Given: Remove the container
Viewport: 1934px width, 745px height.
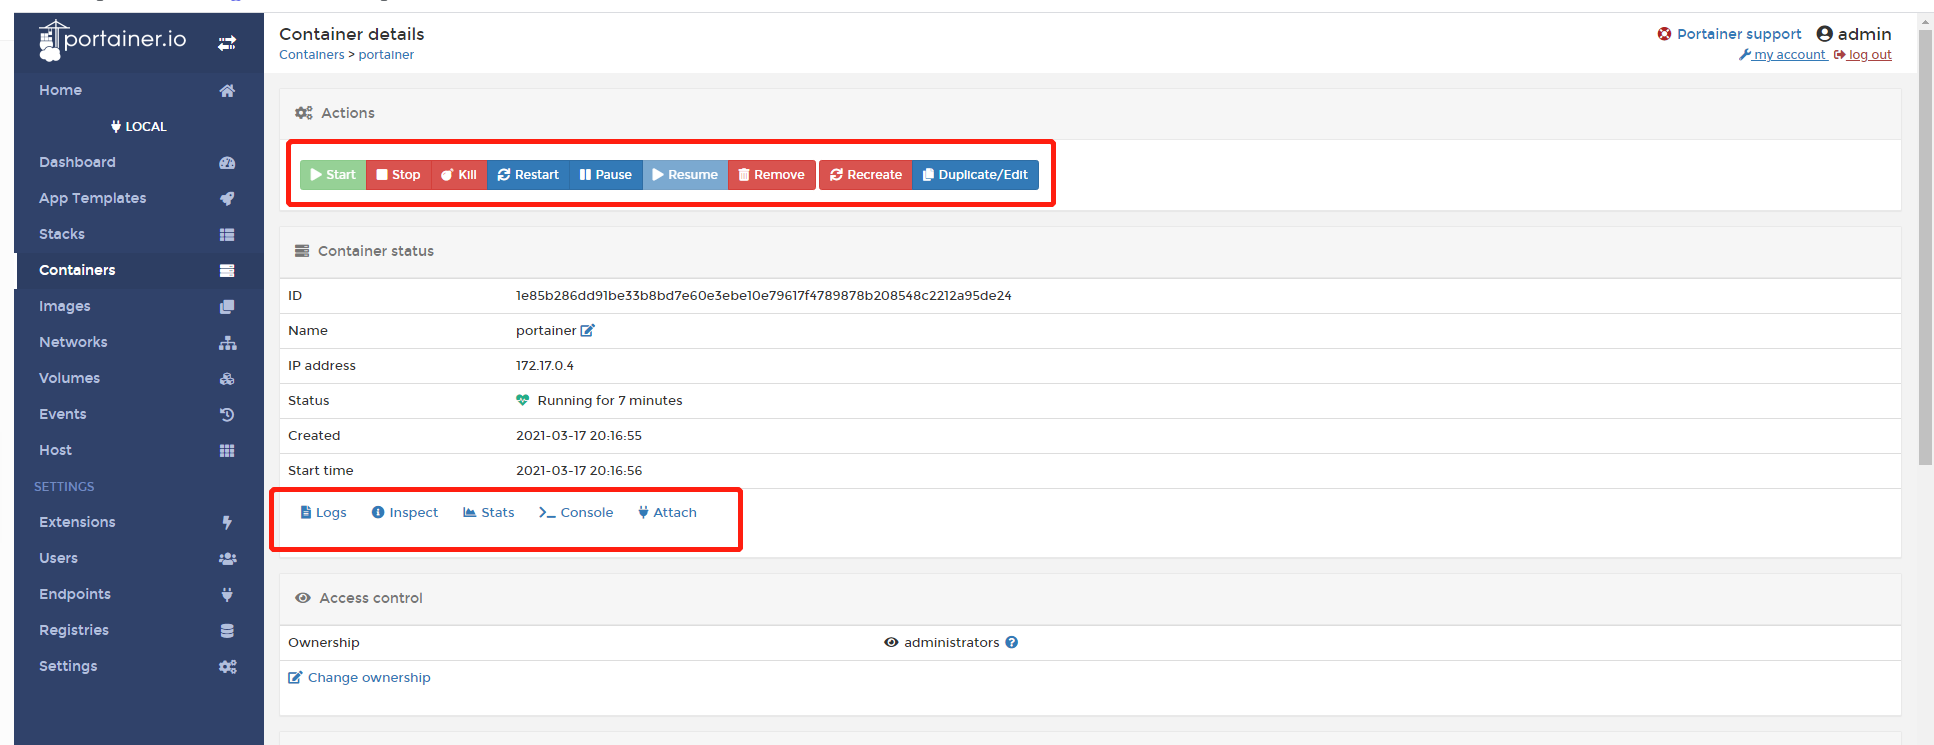Looking at the screenshot, I should tap(772, 174).
